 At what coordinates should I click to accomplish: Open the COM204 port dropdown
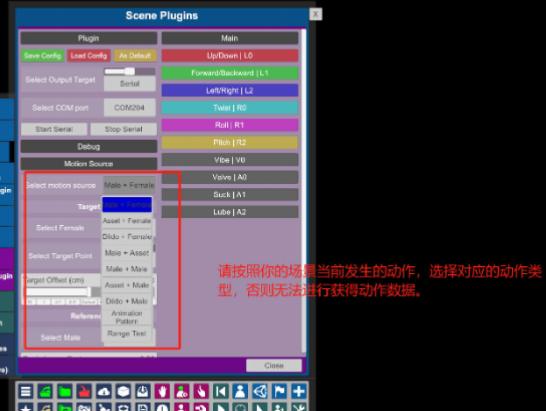(x=130, y=108)
